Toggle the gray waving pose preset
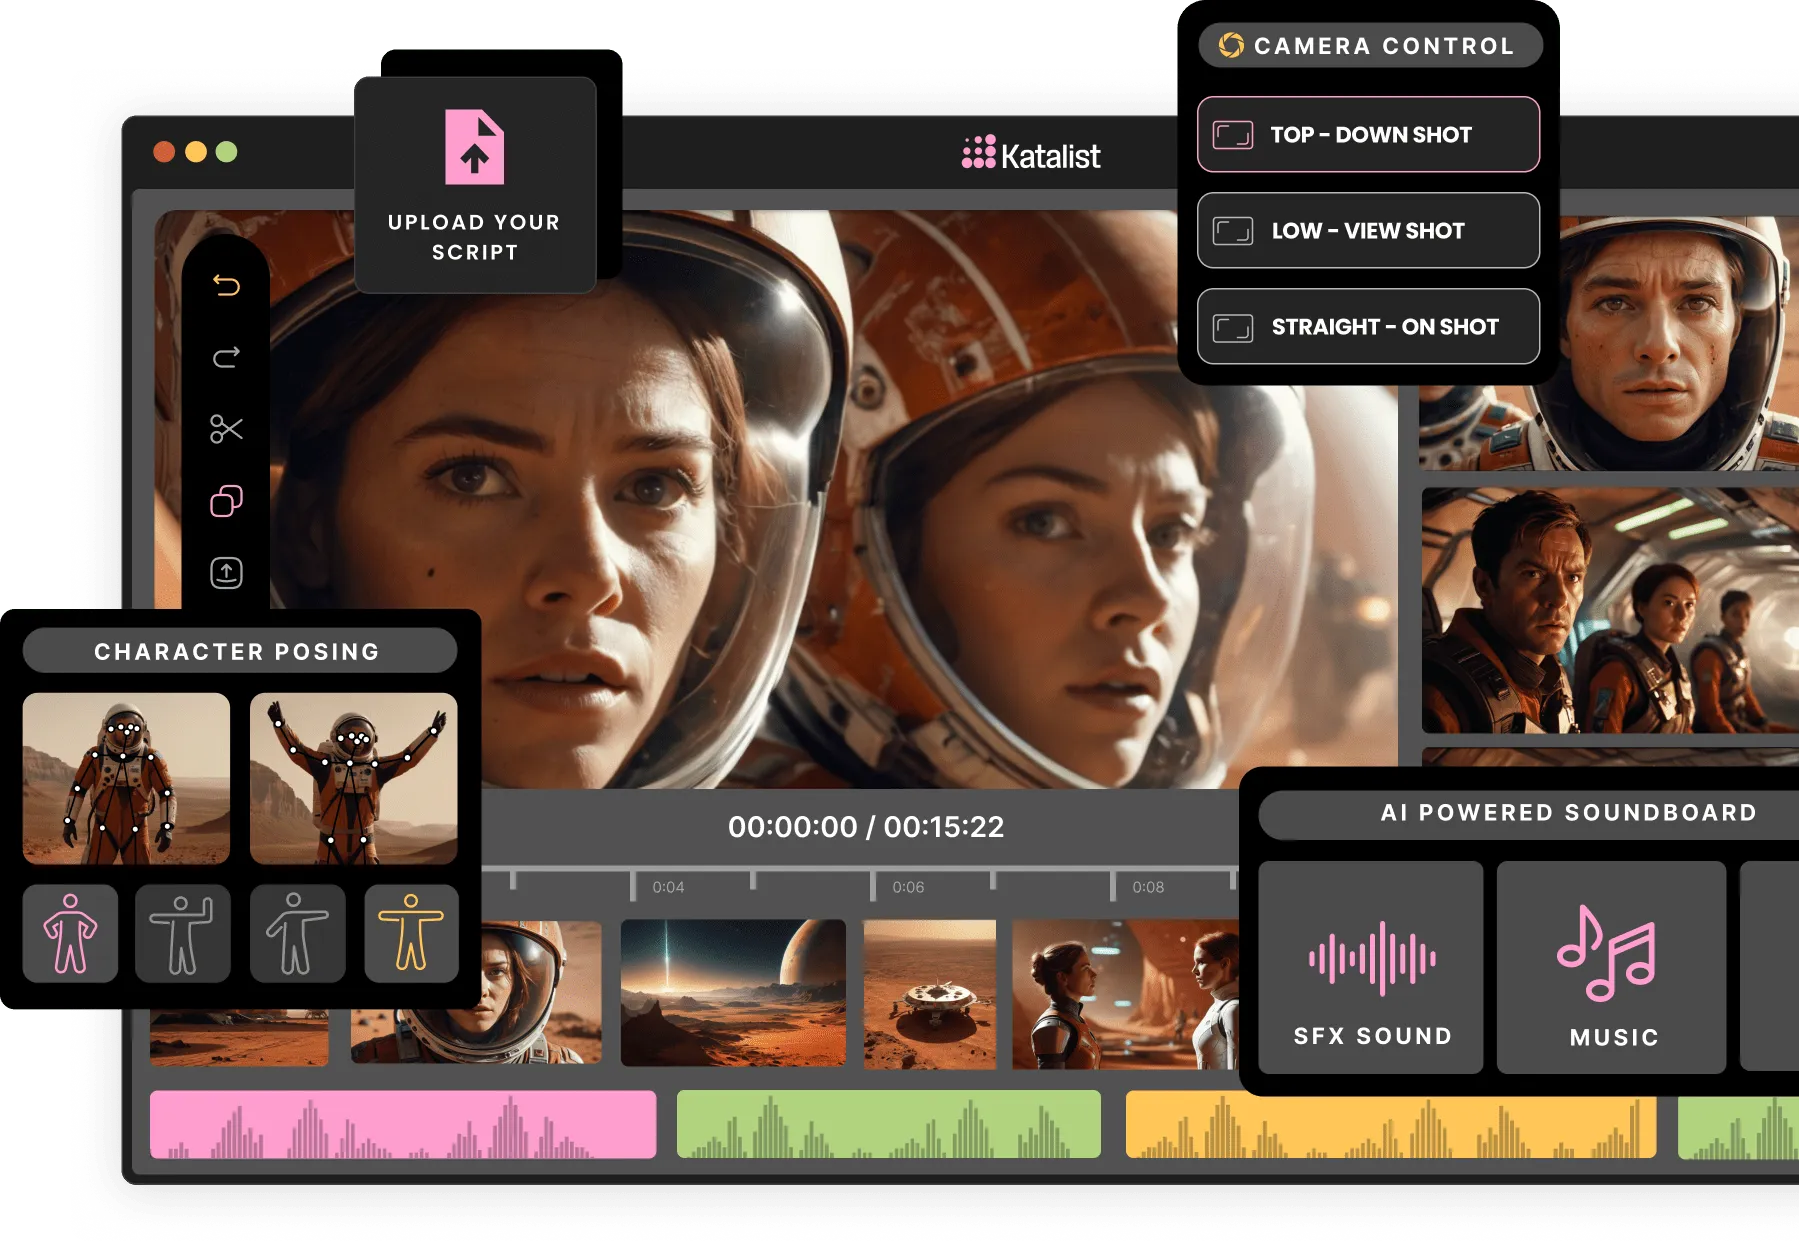1799x1241 pixels. (183, 933)
